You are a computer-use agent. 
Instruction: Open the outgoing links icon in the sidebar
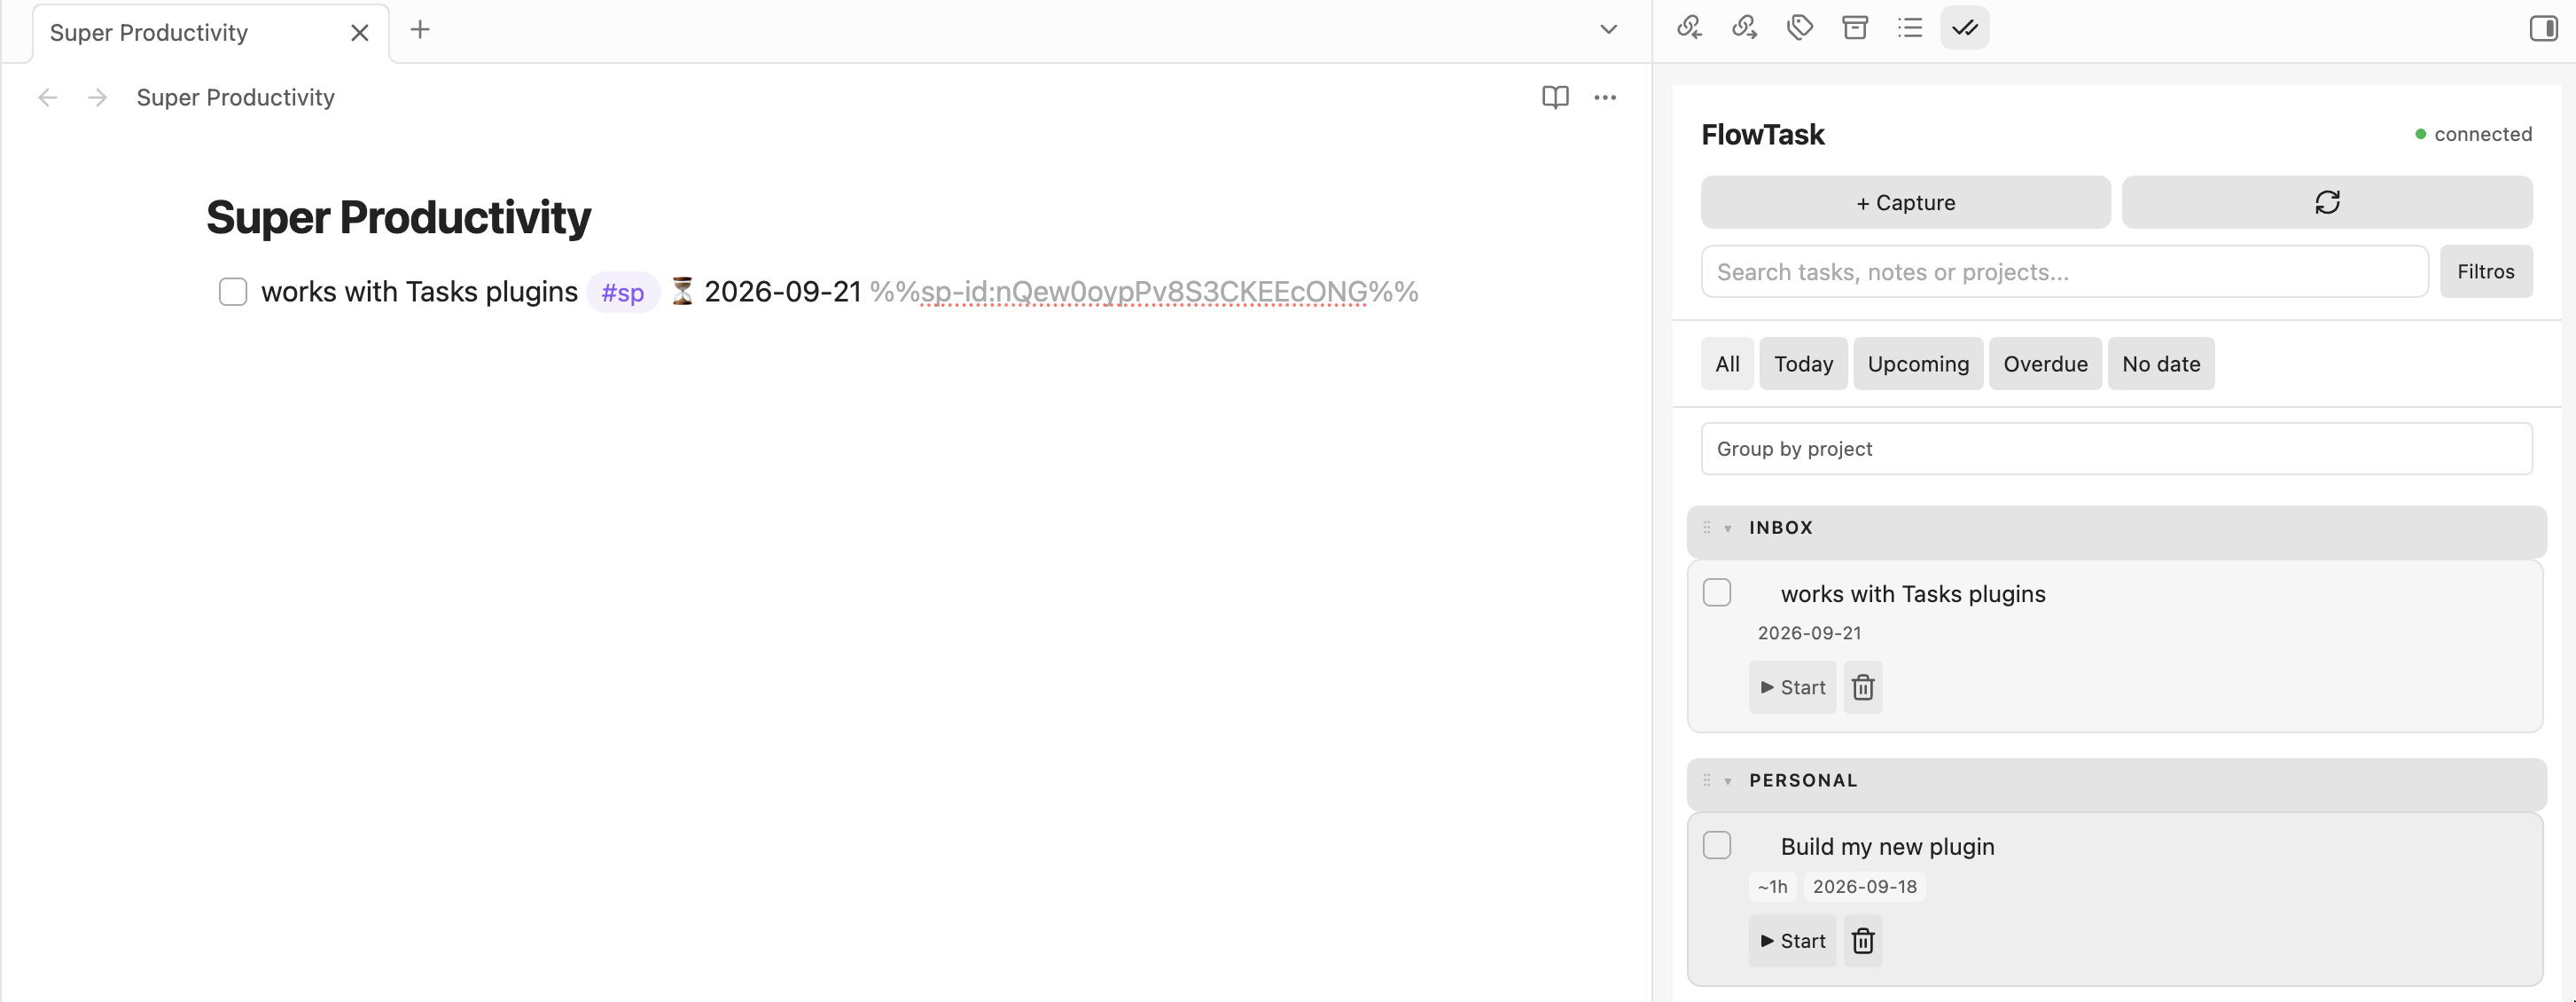coord(1744,27)
